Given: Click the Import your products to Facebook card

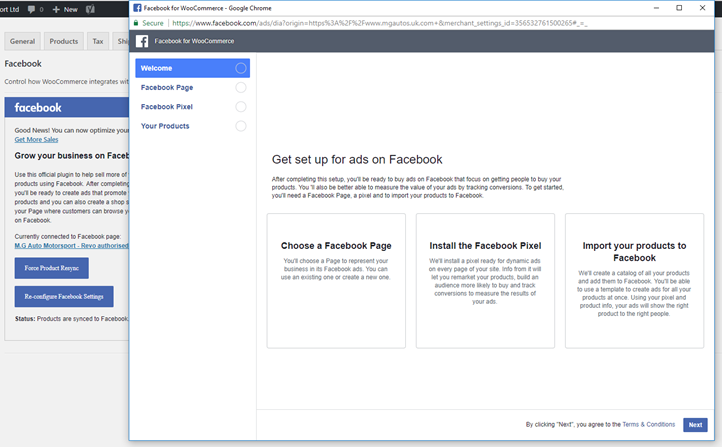Looking at the screenshot, I should pyautogui.click(x=635, y=281).
